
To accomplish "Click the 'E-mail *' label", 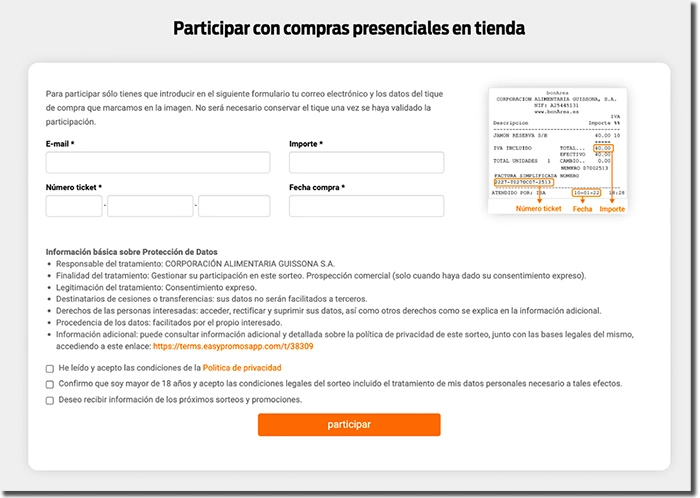I will tap(60, 144).
